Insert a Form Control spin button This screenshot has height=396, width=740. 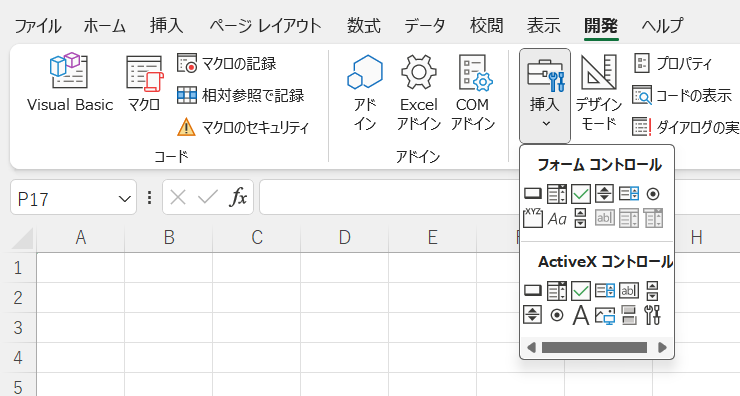point(605,194)
